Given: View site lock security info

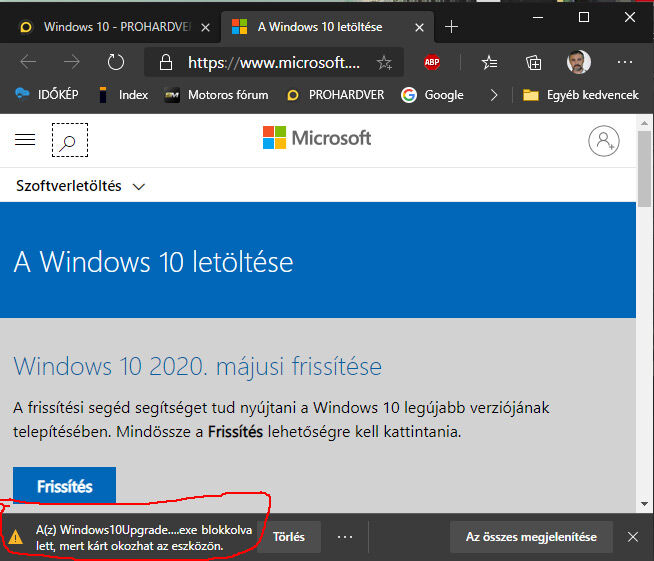Looking at the screenshot, I should [x=166, y=63].
